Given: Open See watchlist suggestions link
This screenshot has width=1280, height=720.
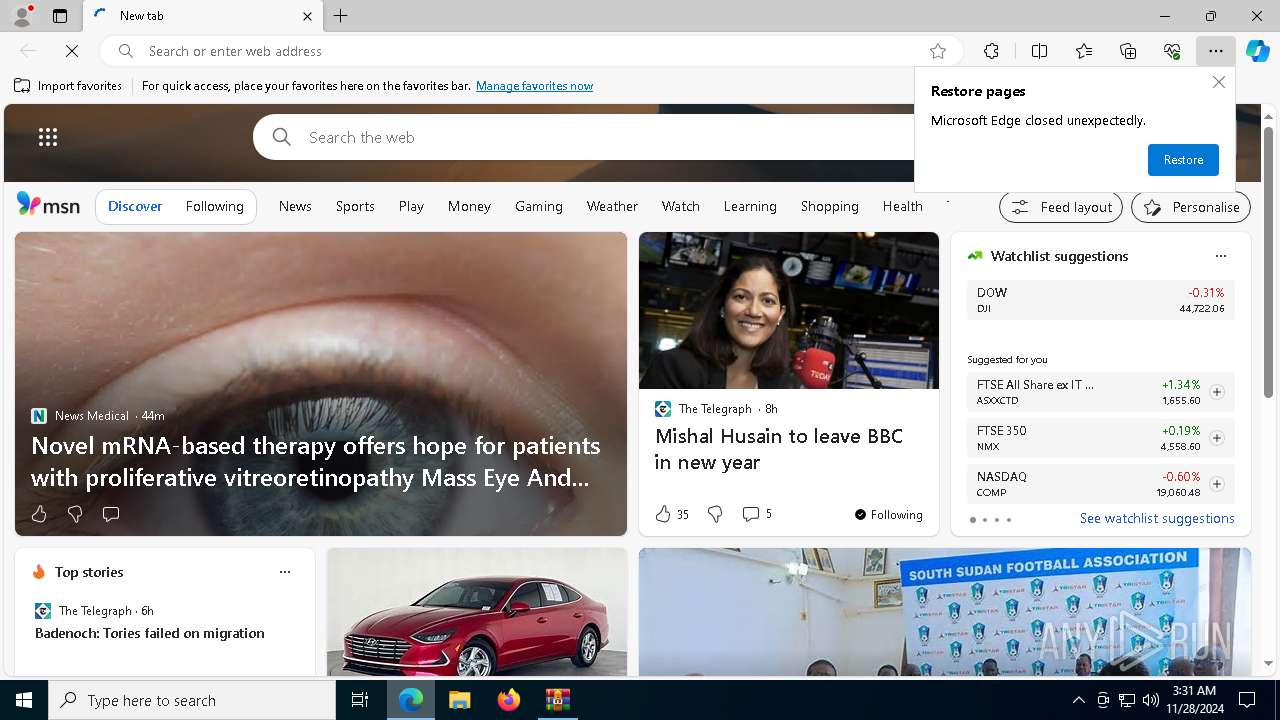Looking at the screenshot, I should [x=1157, y=518].
